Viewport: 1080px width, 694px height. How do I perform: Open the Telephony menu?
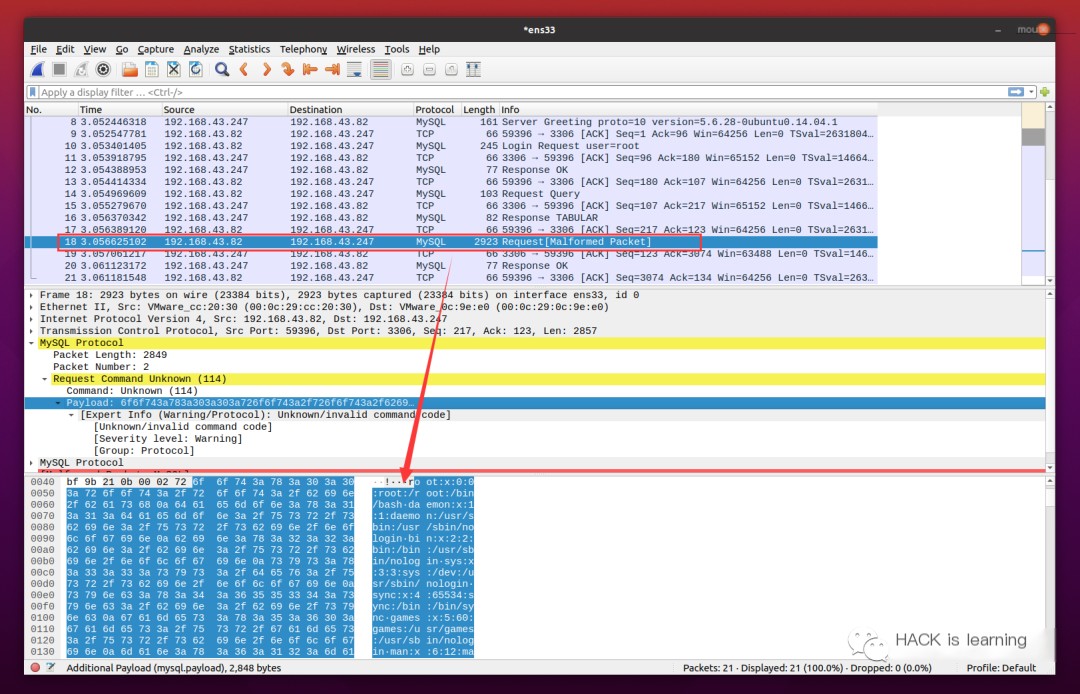pos(303,50)
